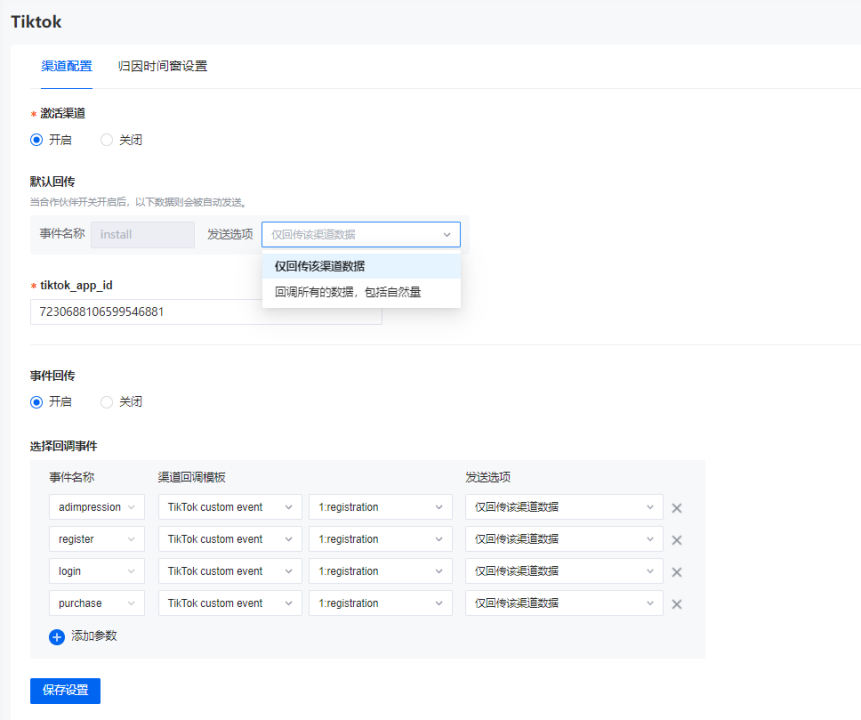Open 发送选项 dropdown in adimpression row

click(x=564, y=507)
